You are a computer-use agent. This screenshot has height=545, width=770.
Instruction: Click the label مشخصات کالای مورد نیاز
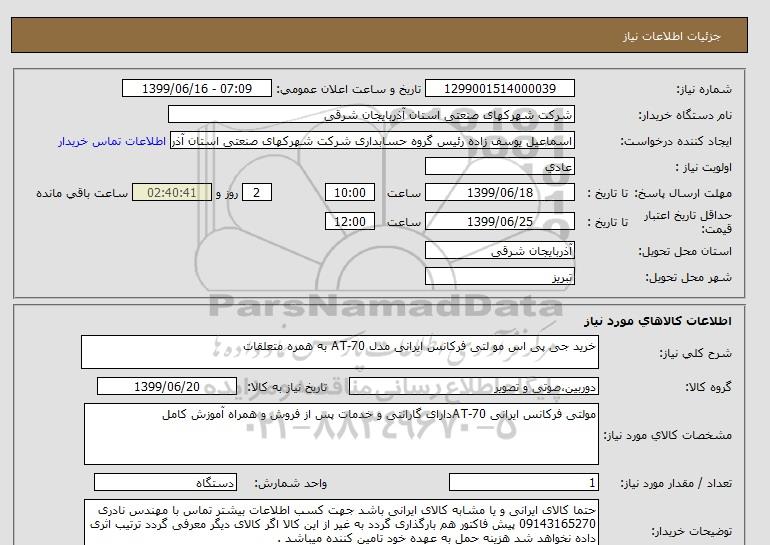[x=668, y=435]
